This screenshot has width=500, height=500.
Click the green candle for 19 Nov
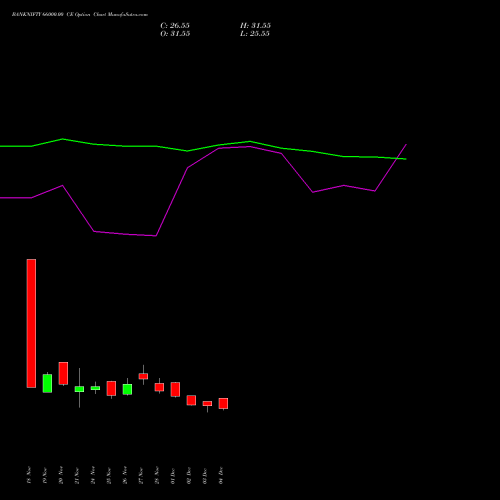[47, 383]
